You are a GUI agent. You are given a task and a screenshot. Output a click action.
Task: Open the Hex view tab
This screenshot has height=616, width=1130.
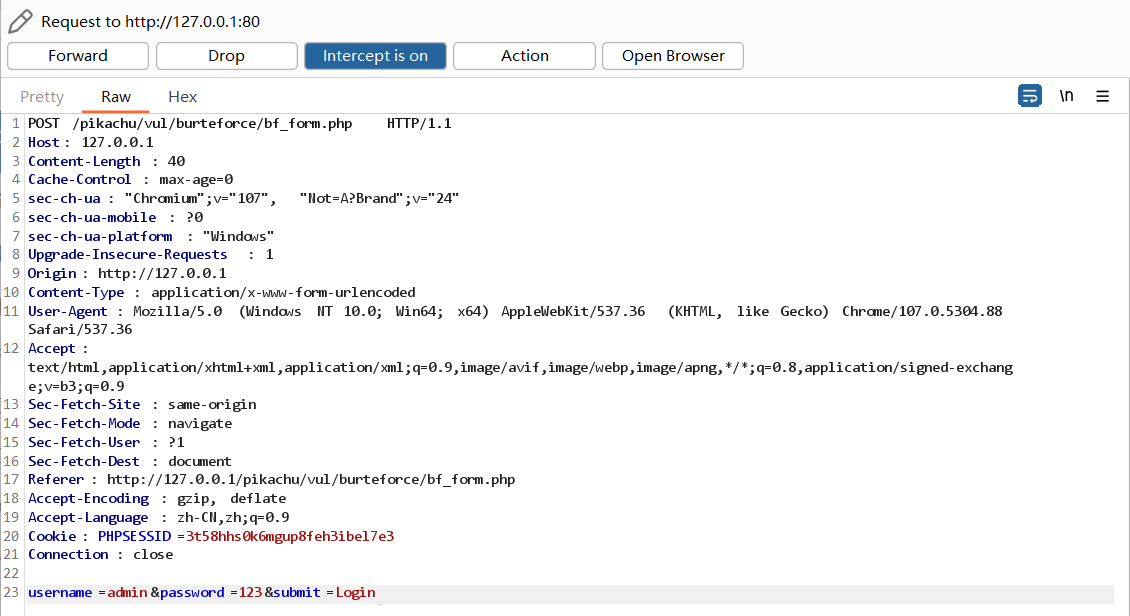point(182,97)
